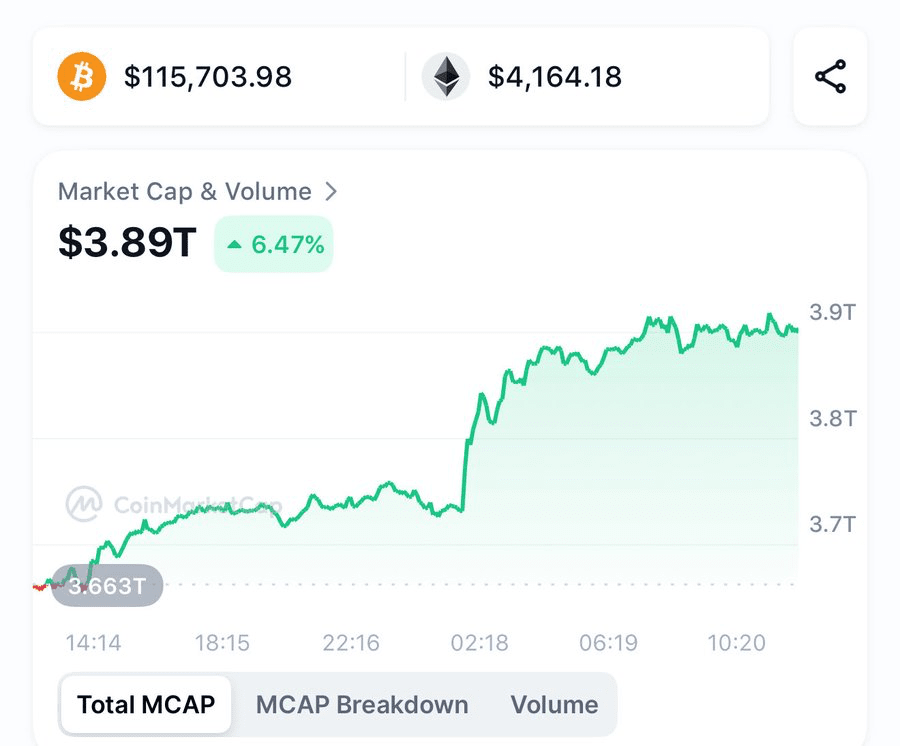
Task: Open Ethereum price $4,164.18
Action: click(x=555, y=77)
